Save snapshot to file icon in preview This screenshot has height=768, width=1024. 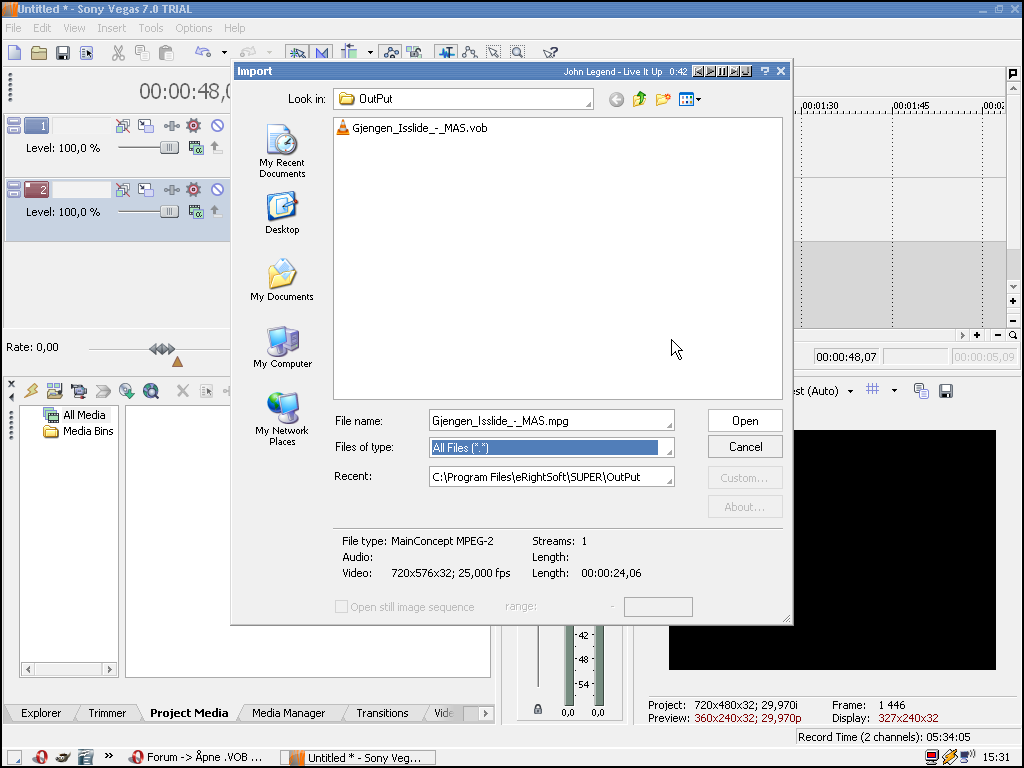click(x=946, y=391)
